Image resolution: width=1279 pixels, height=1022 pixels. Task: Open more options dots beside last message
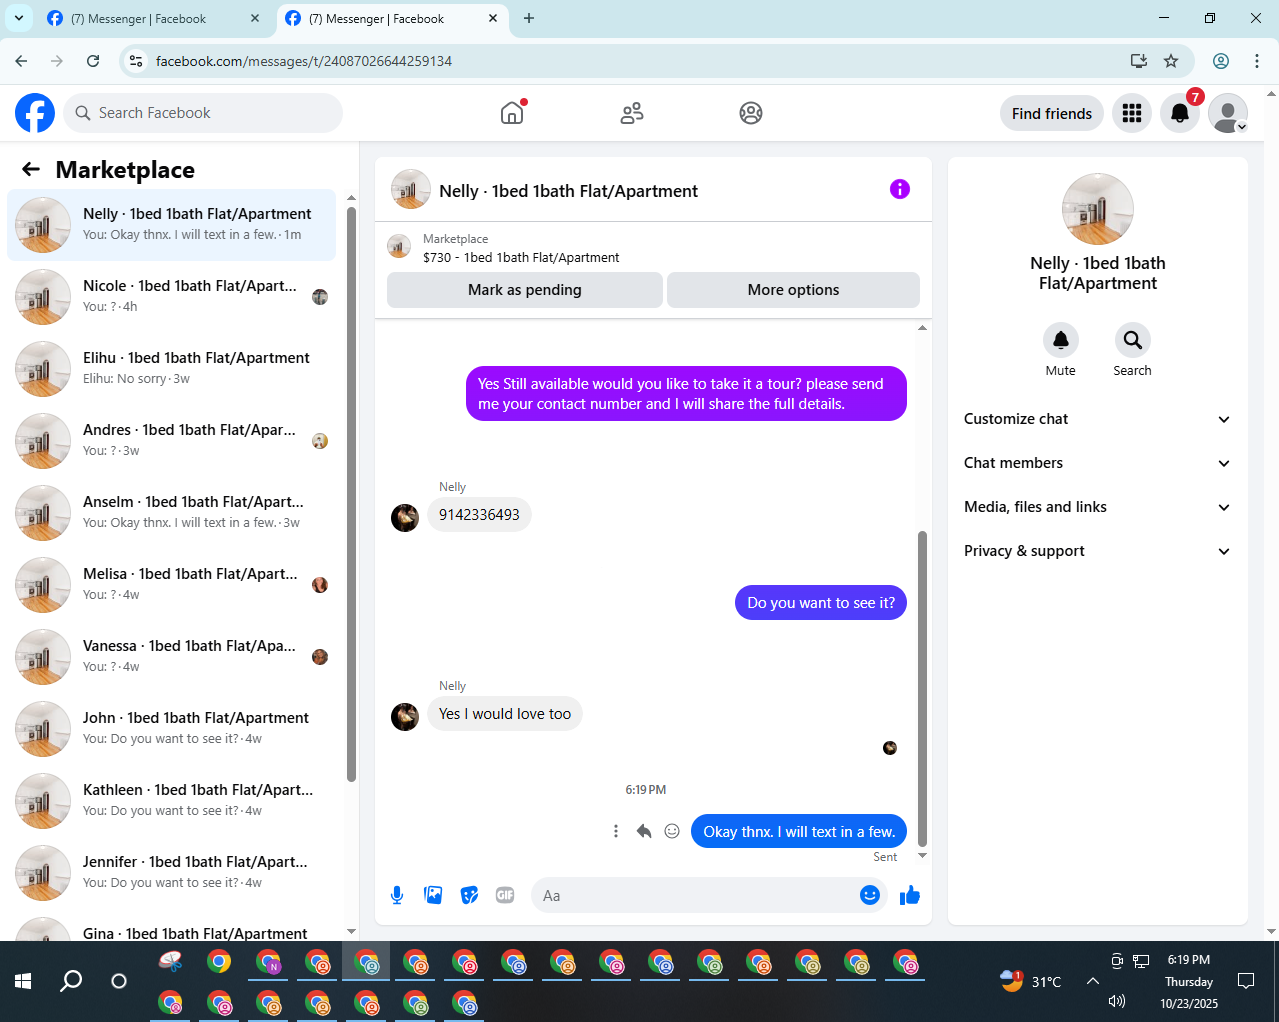click(x=616, y=831)
